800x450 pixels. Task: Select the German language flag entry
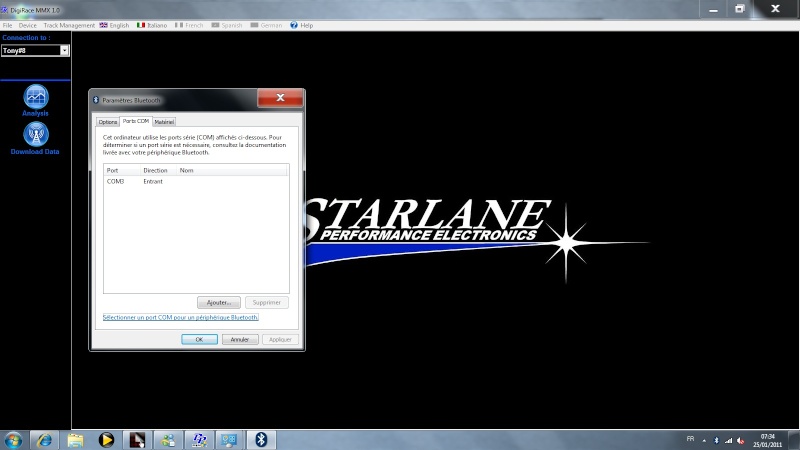click(266, 25)
